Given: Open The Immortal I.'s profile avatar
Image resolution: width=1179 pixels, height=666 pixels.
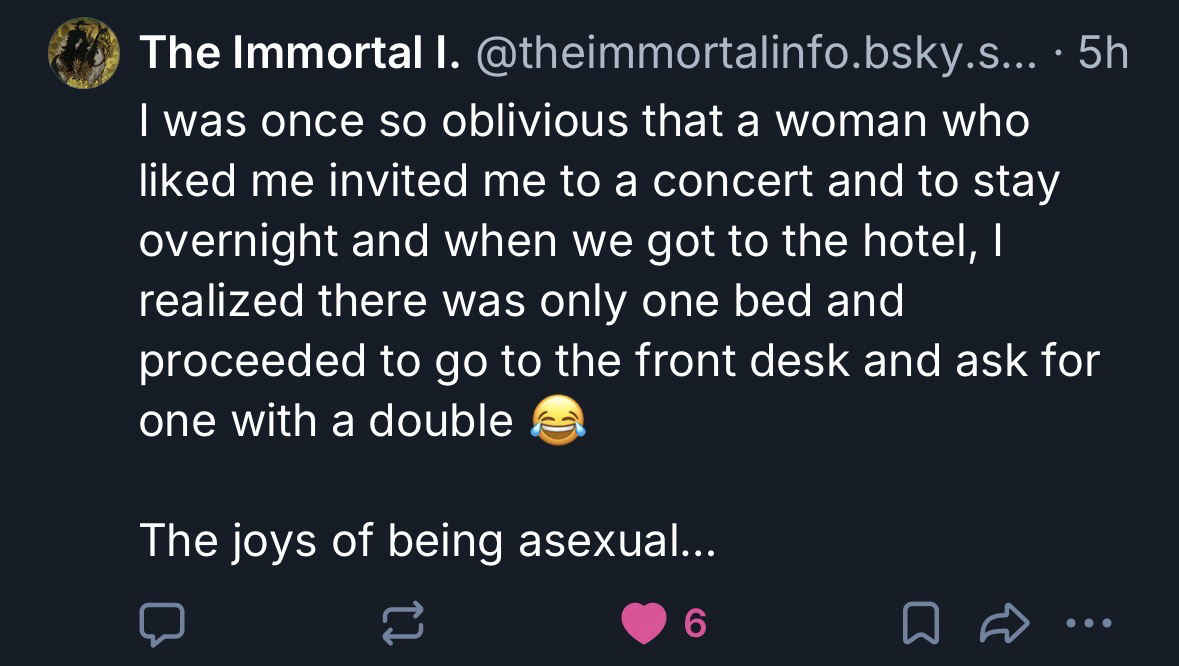Looking at the screenshot, I should (x=86, y=54).
